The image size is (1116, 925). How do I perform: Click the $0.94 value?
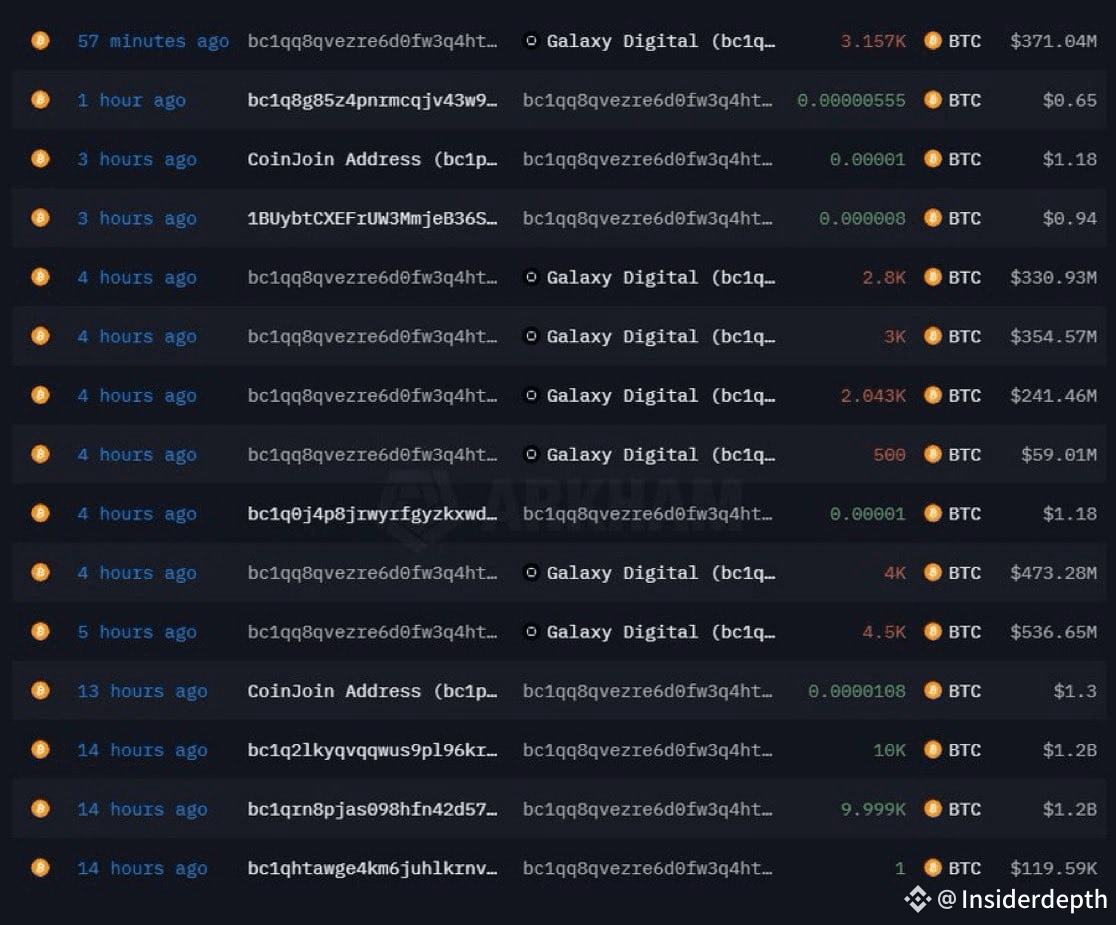tap(1070, 218)
